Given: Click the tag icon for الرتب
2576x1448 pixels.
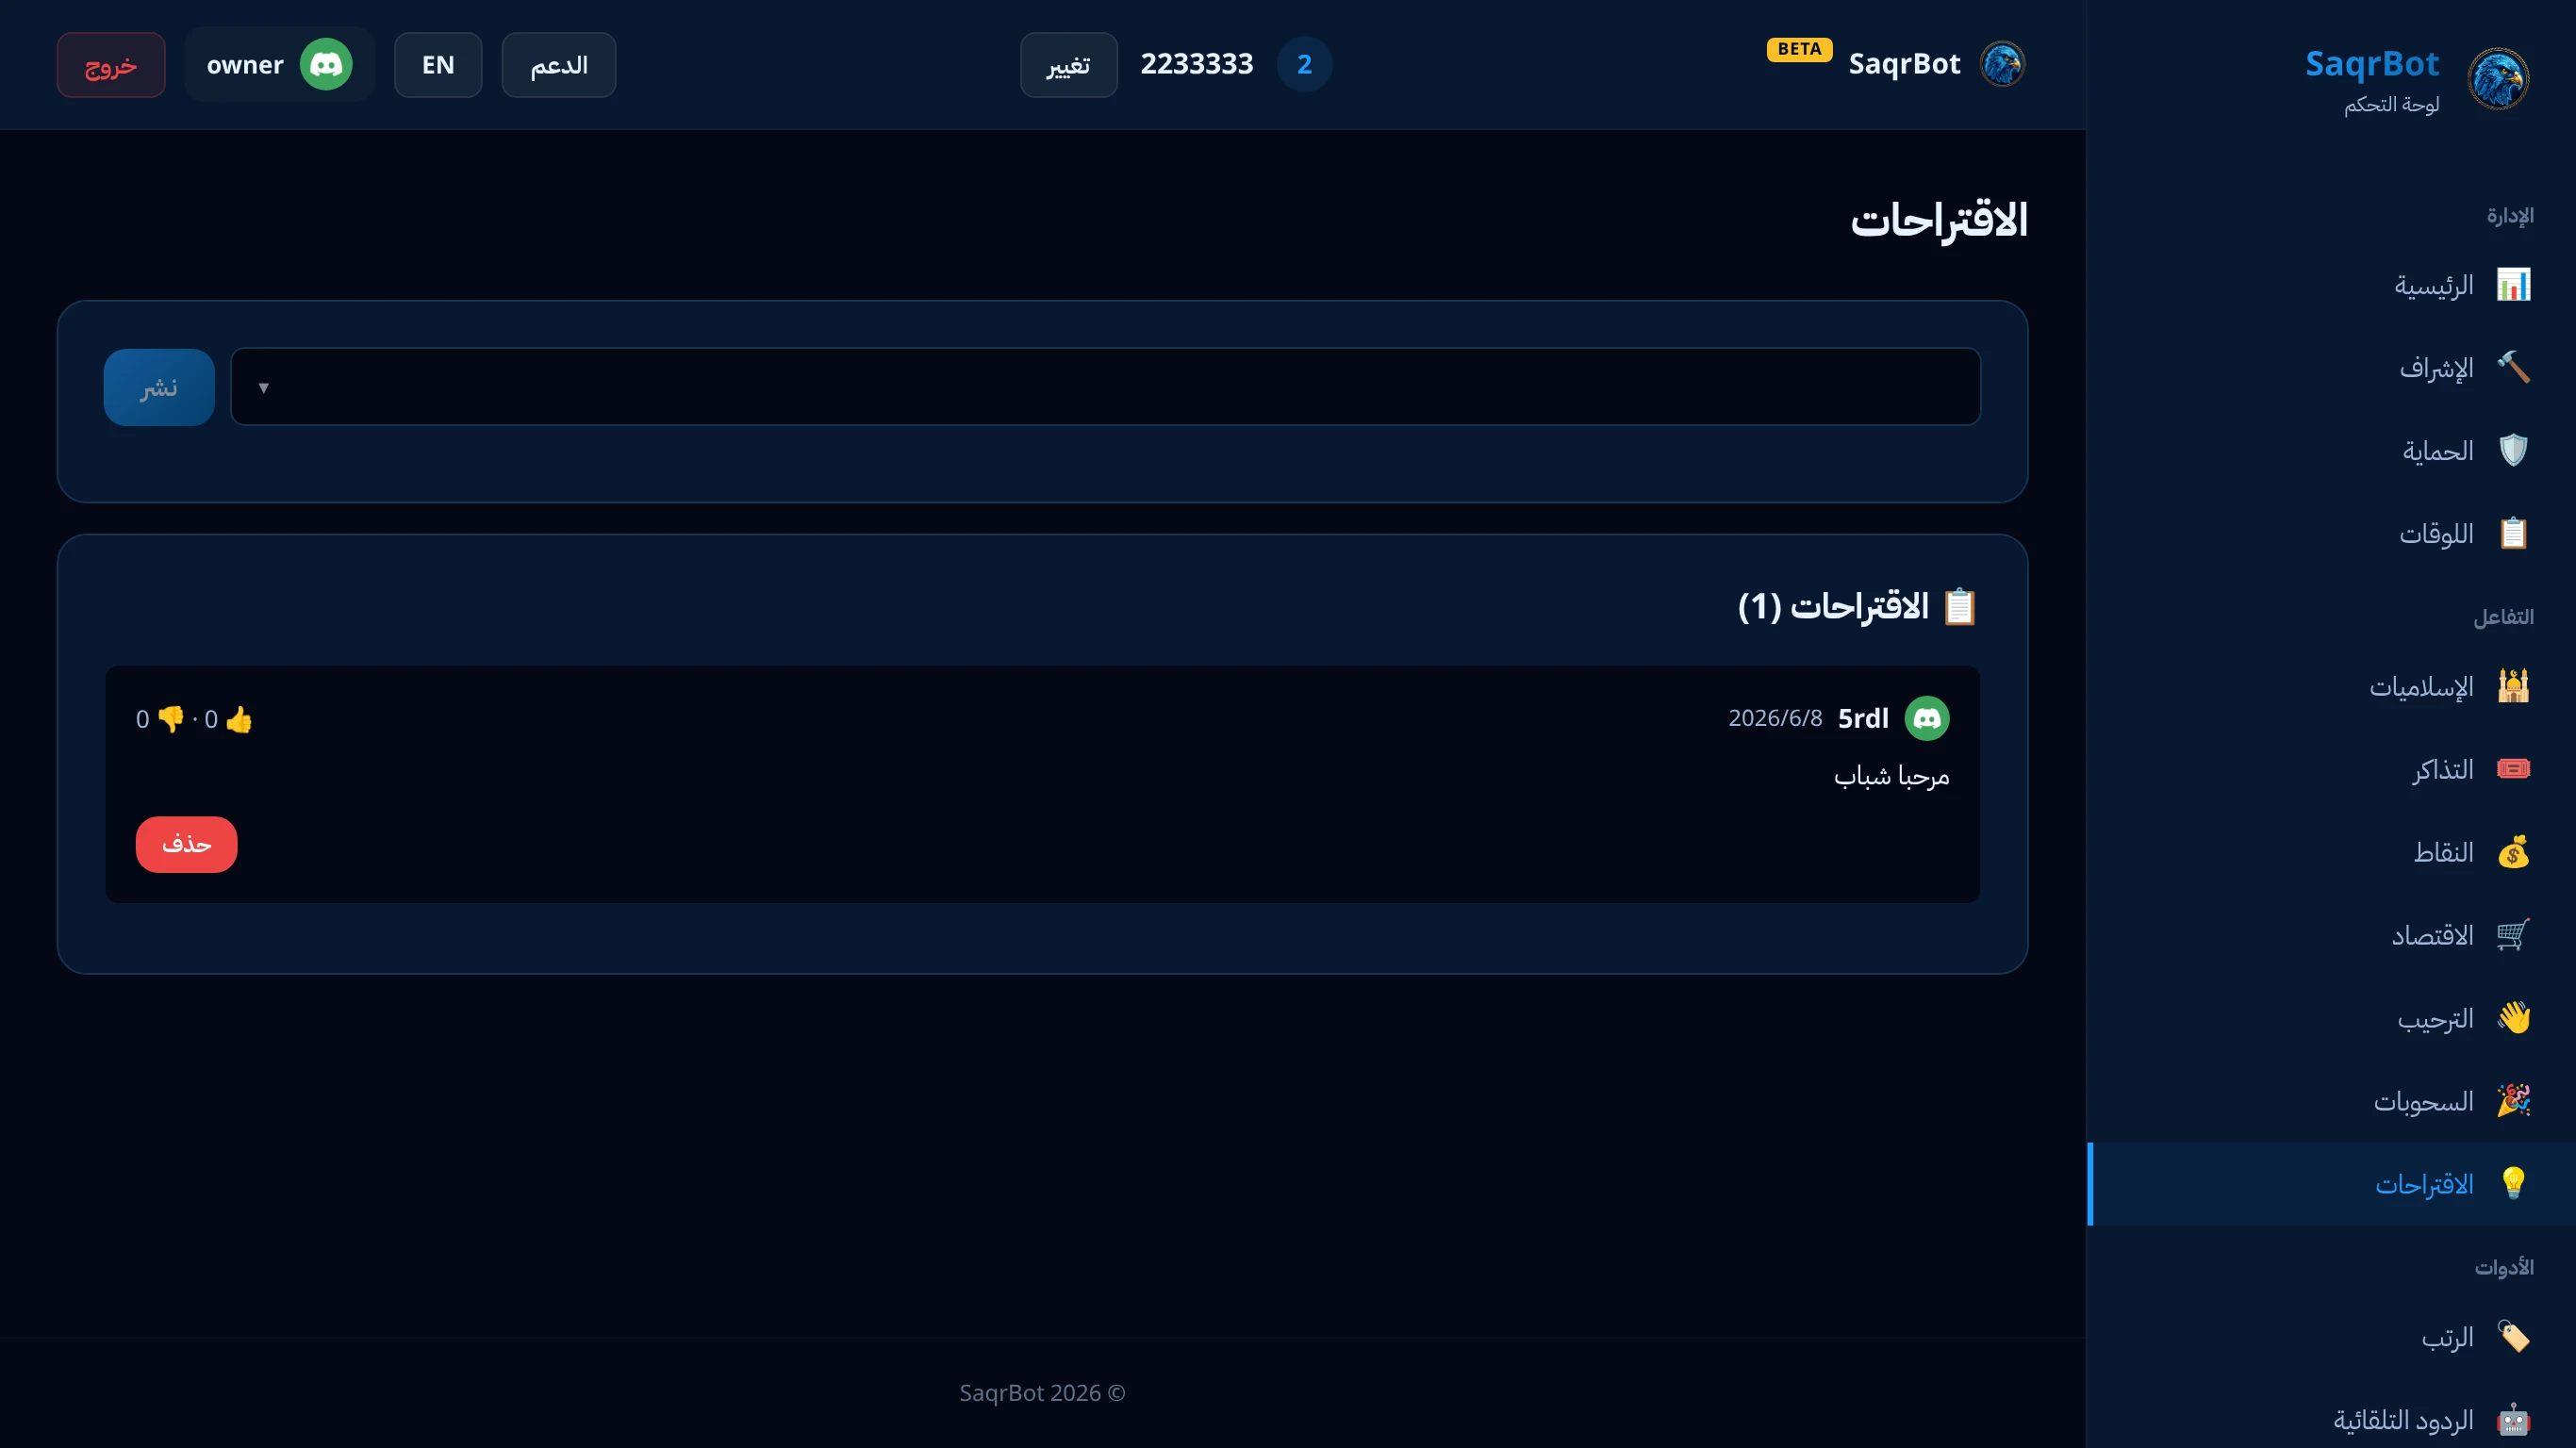Looking at the screenshot, I should tap(2513, 1336).
